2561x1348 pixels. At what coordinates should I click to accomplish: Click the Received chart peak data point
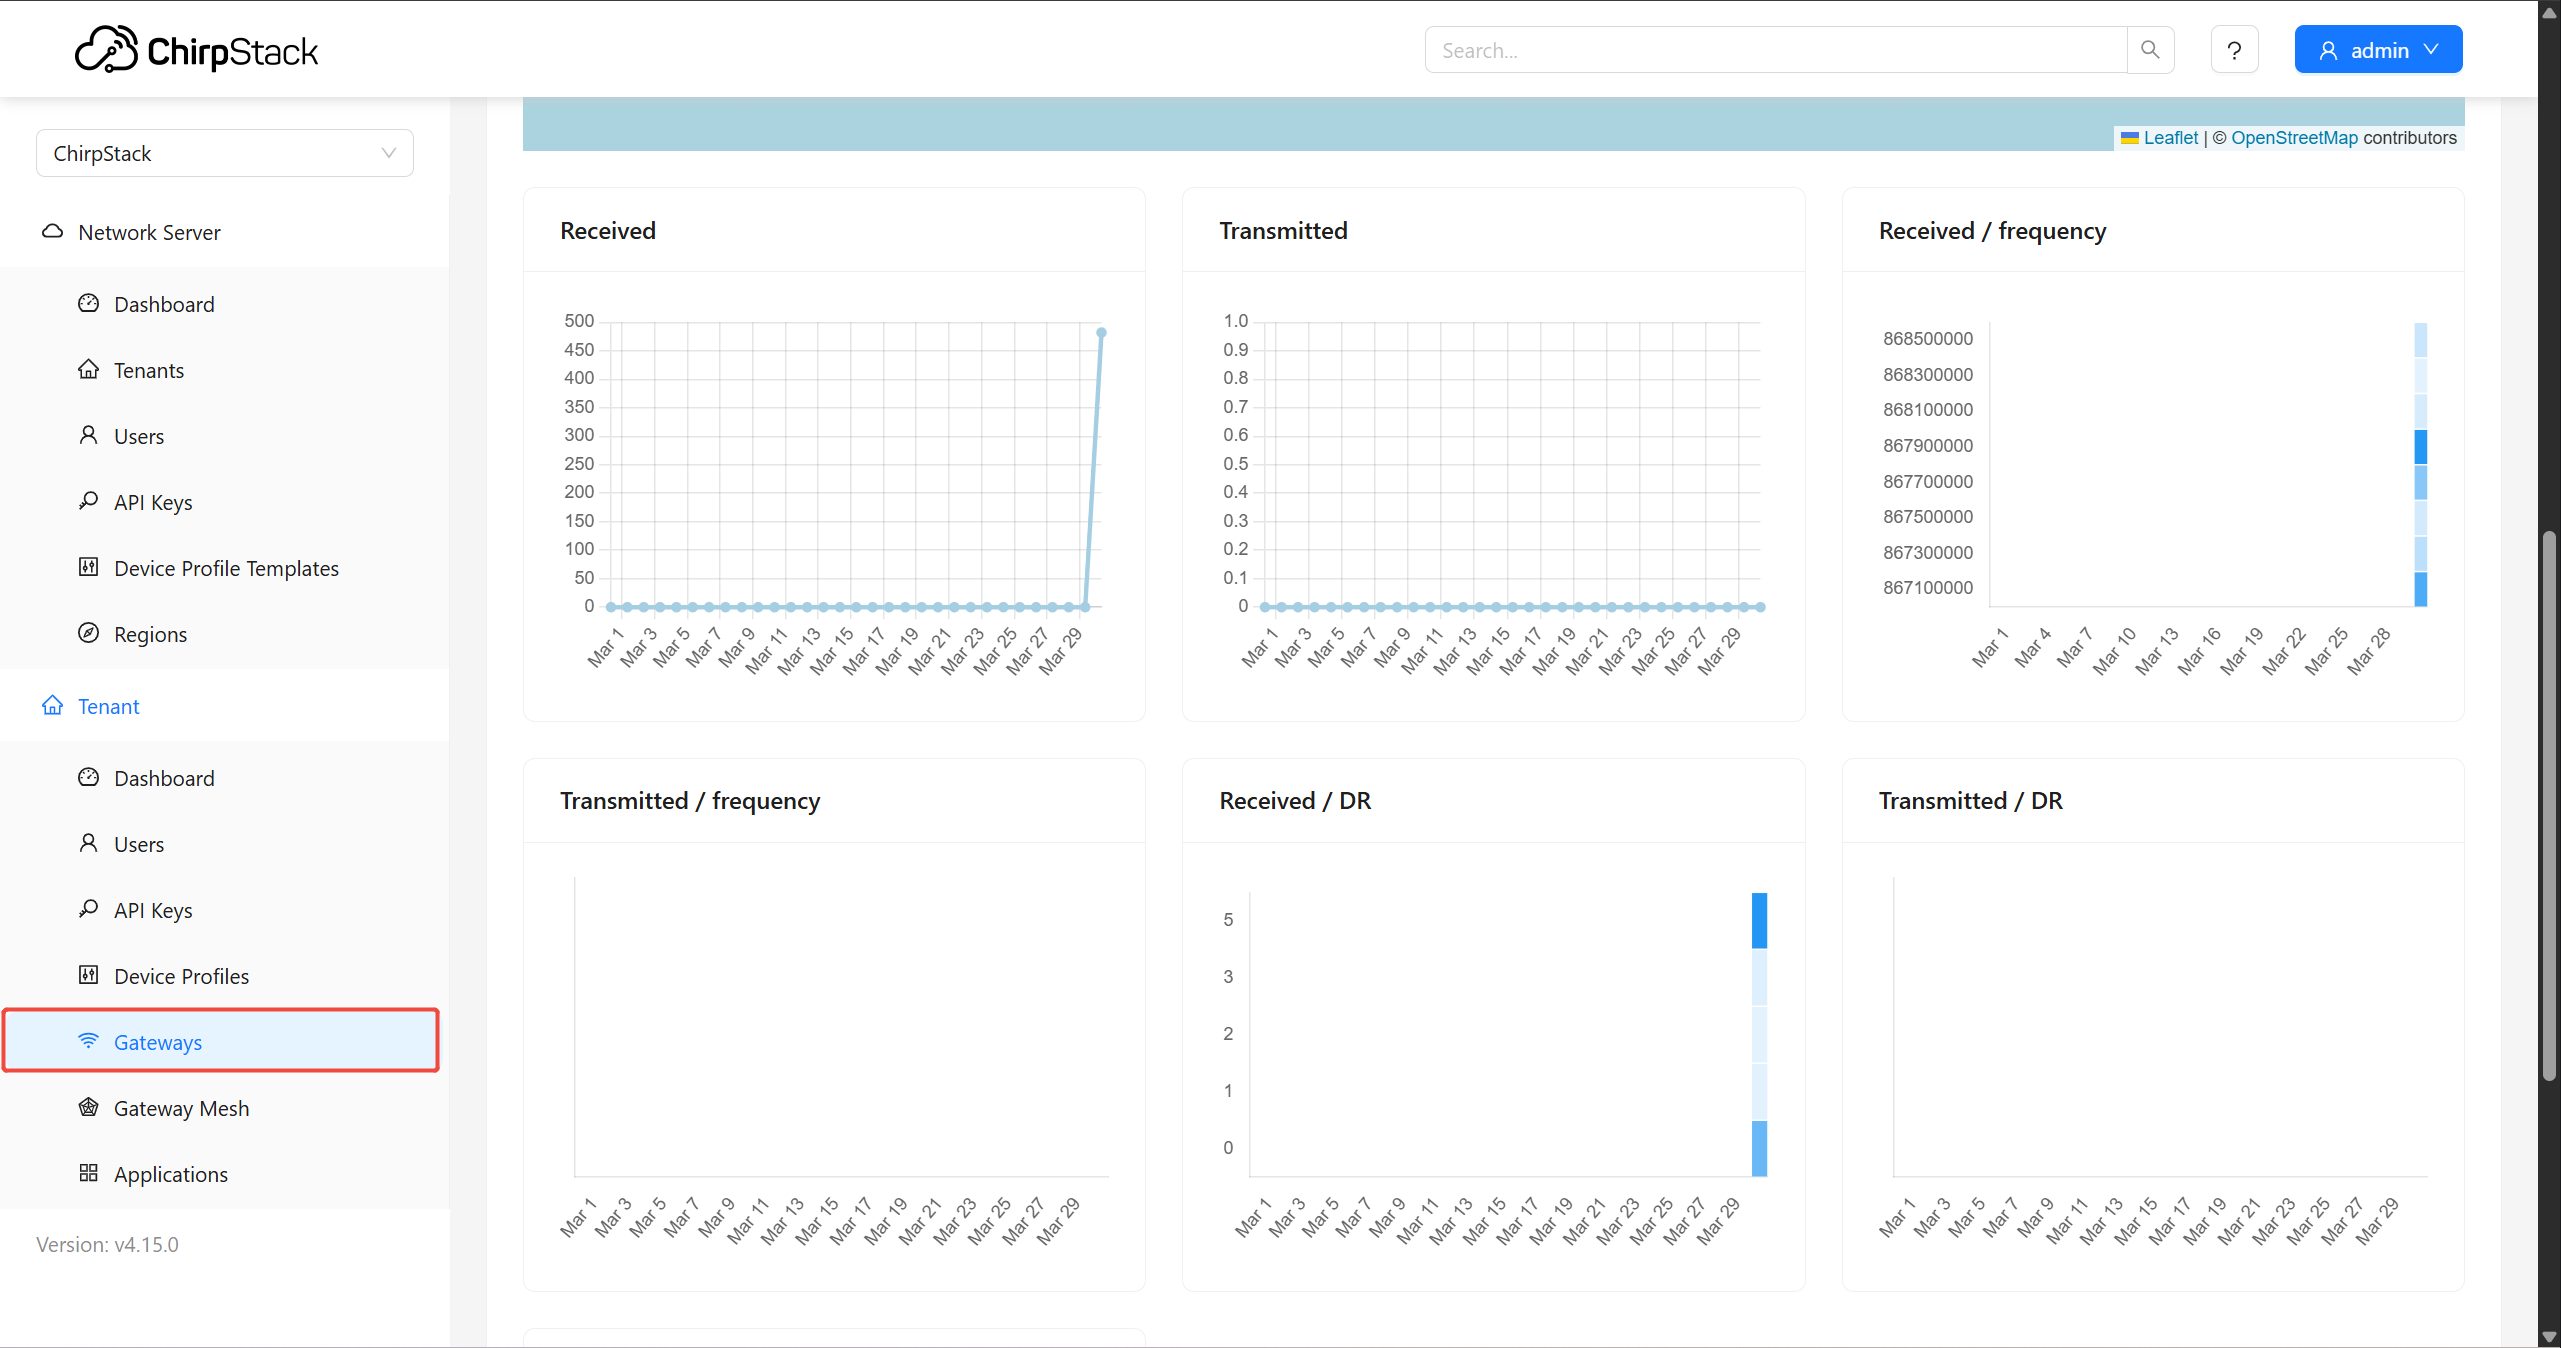(x=1101, y=333)
